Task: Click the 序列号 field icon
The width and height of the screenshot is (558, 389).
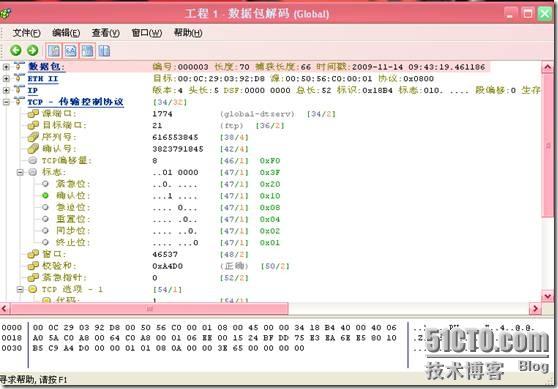Action: coord(33,137)
